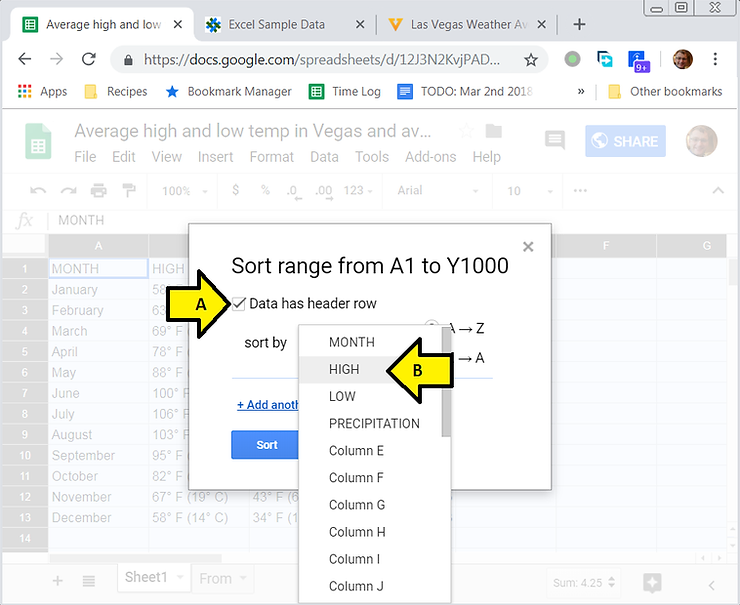Open the Chrome three-dot menu

(x=716, y=60)
